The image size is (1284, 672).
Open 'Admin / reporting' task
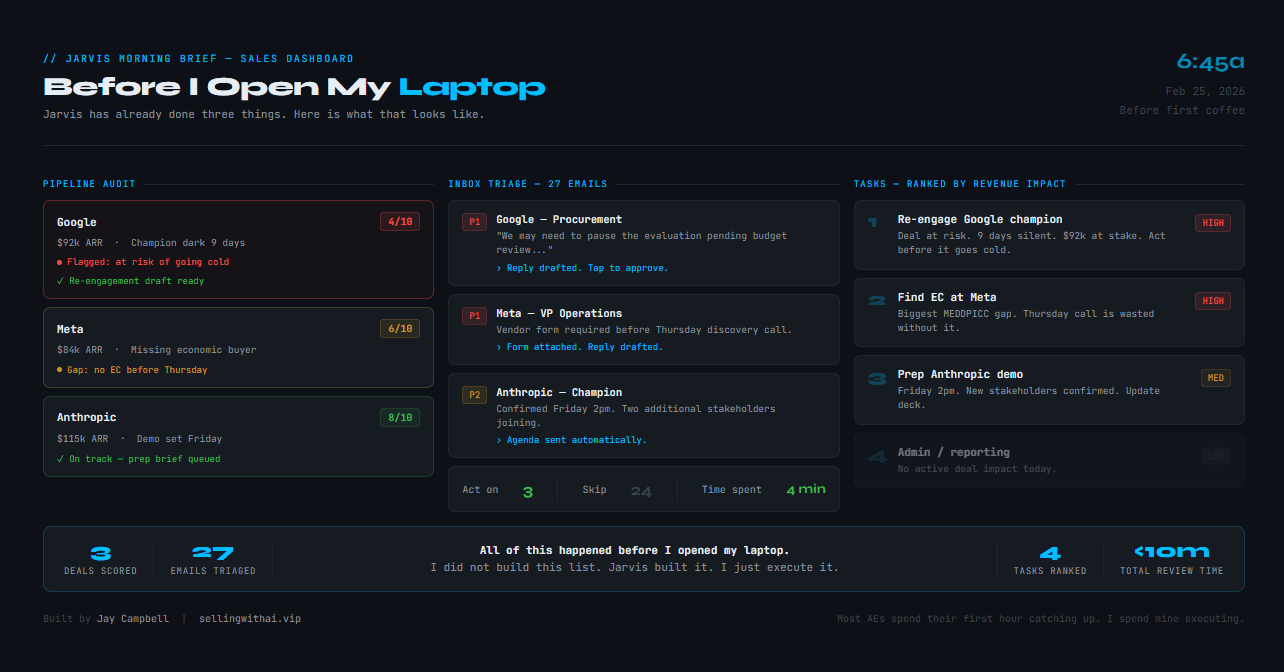[x=954, y=452]
